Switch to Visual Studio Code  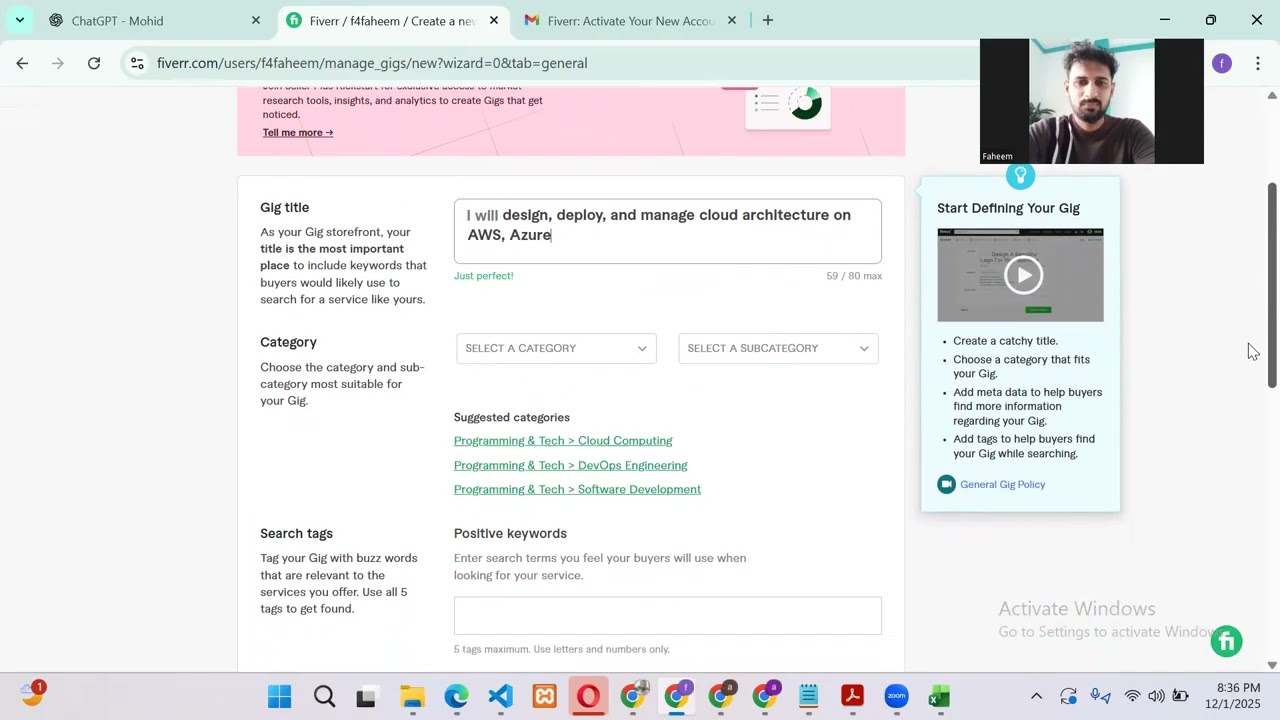500,697
